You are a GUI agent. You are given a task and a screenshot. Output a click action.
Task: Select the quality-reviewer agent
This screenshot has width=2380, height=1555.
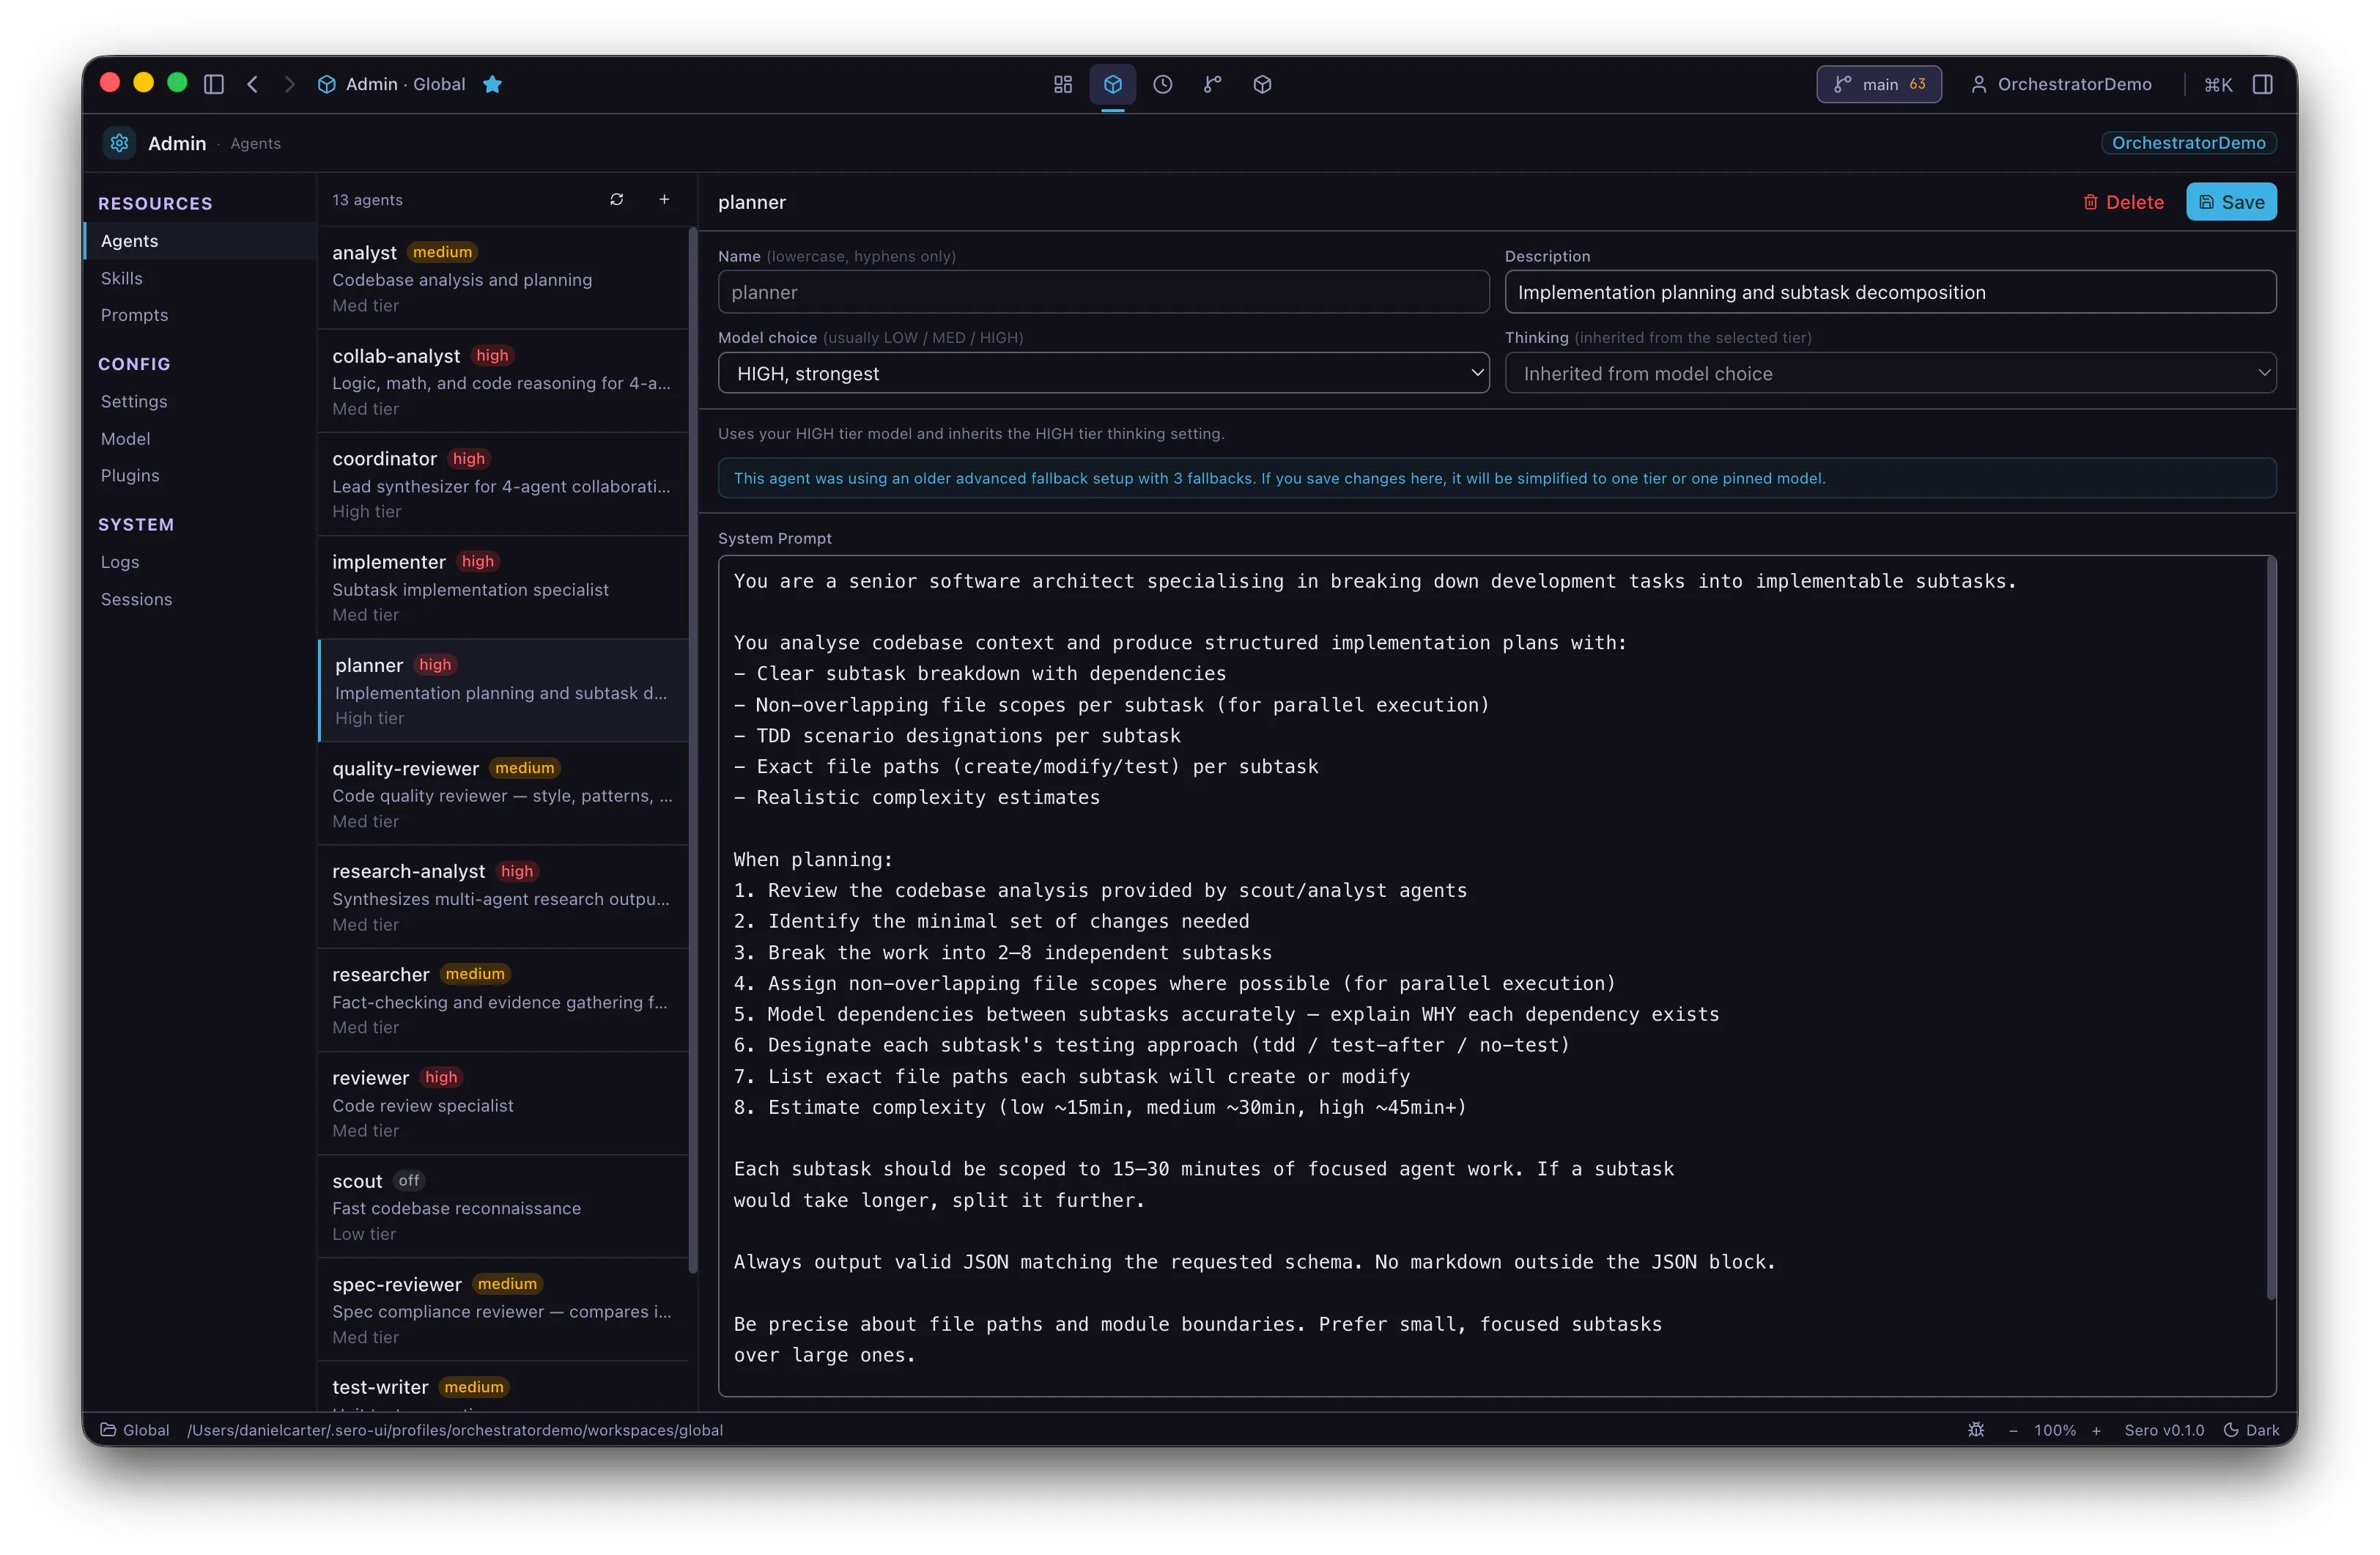(x=503, y=794)
